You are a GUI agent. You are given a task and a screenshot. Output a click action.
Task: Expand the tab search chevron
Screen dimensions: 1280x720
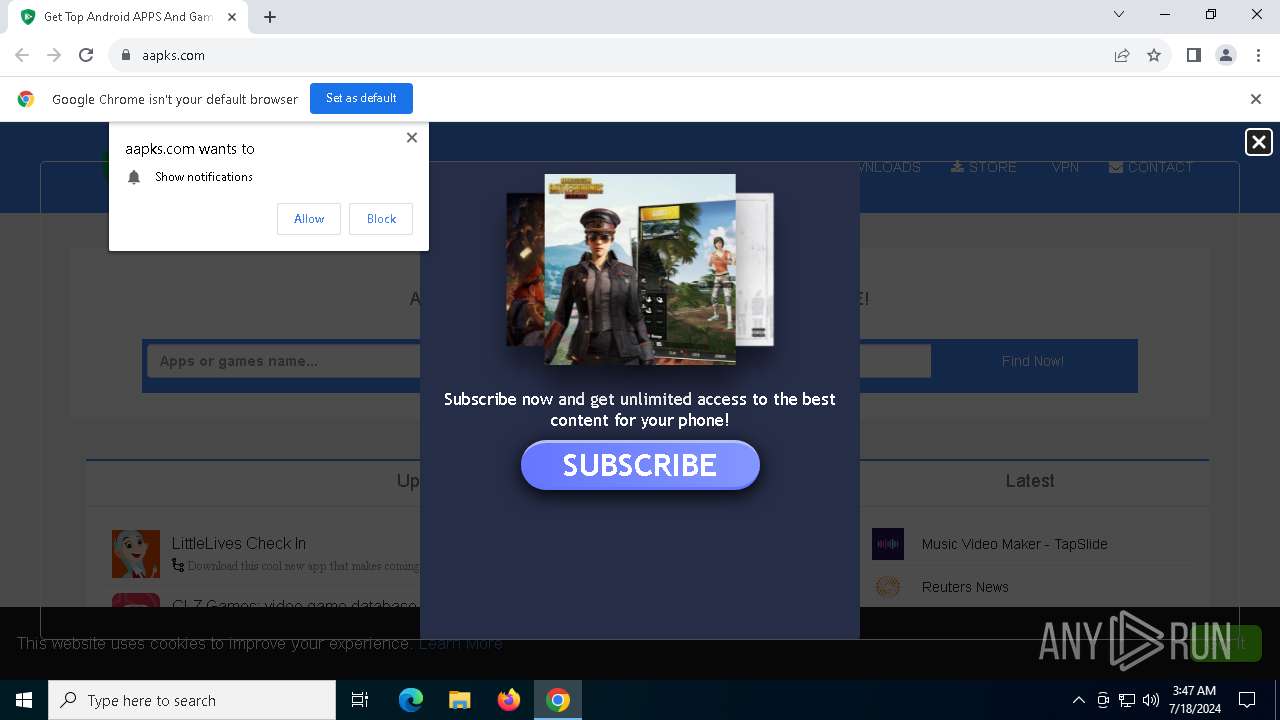[x=1119, y=14]
